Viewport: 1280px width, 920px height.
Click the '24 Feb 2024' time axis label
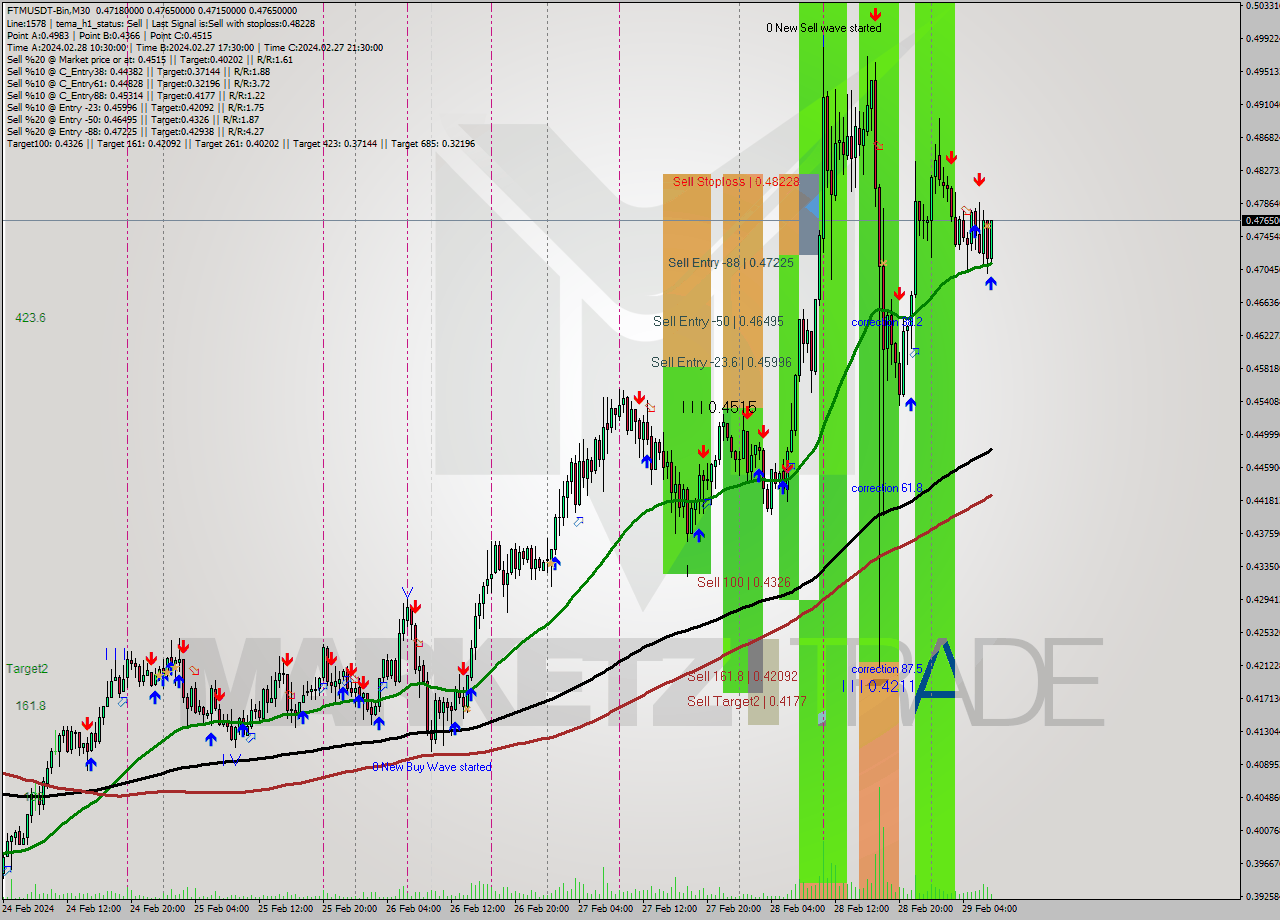point(30,909)
